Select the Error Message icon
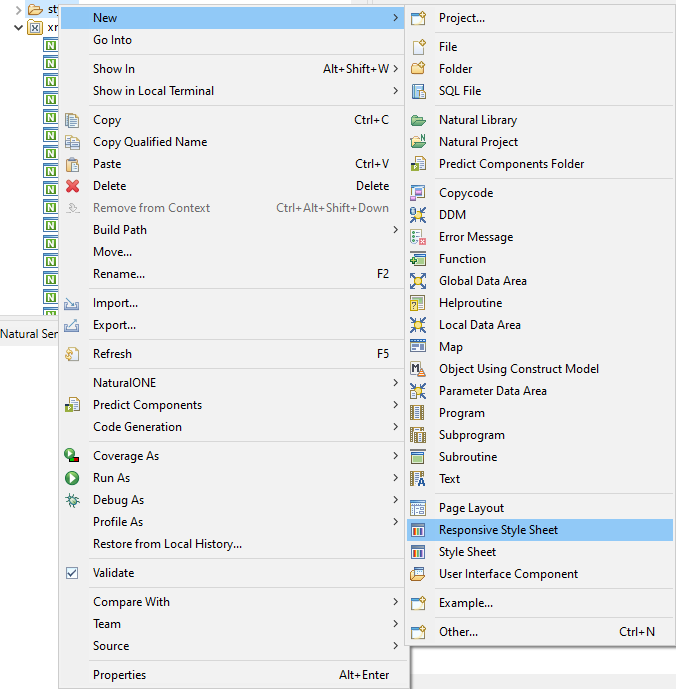Image resolution: width=676 pixels, height=689 pixels. click(418, 237)
